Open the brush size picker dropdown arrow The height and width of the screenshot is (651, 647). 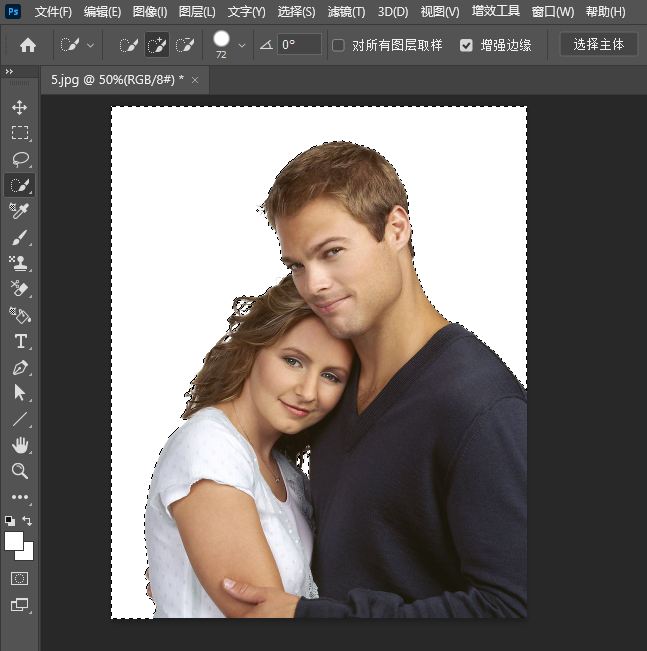coord(241,45)
